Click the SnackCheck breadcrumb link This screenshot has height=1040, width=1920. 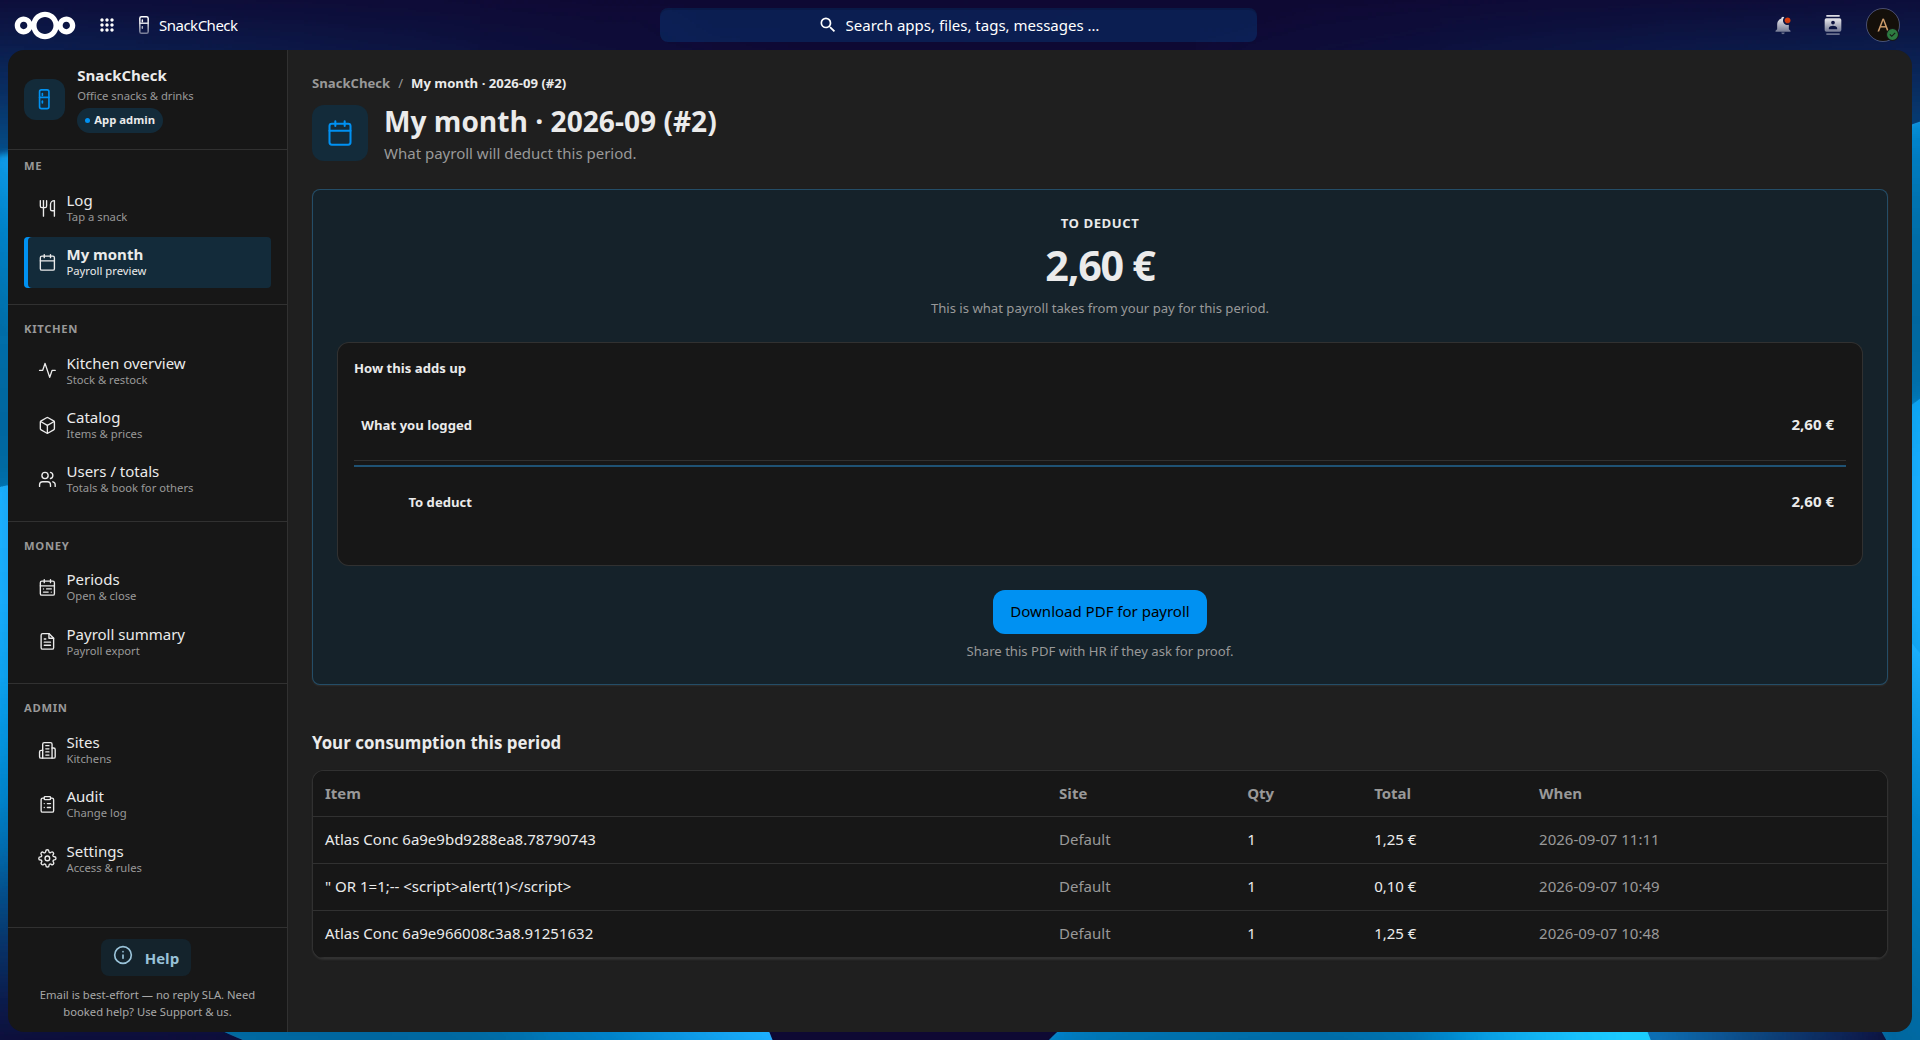351,83
